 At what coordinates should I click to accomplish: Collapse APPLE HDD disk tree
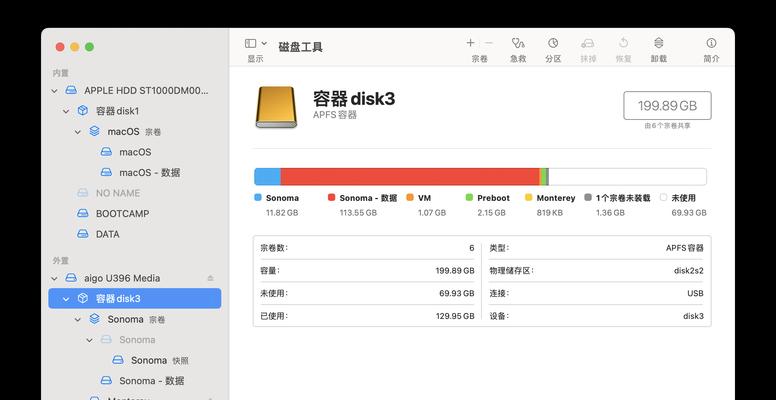[54, 91]
